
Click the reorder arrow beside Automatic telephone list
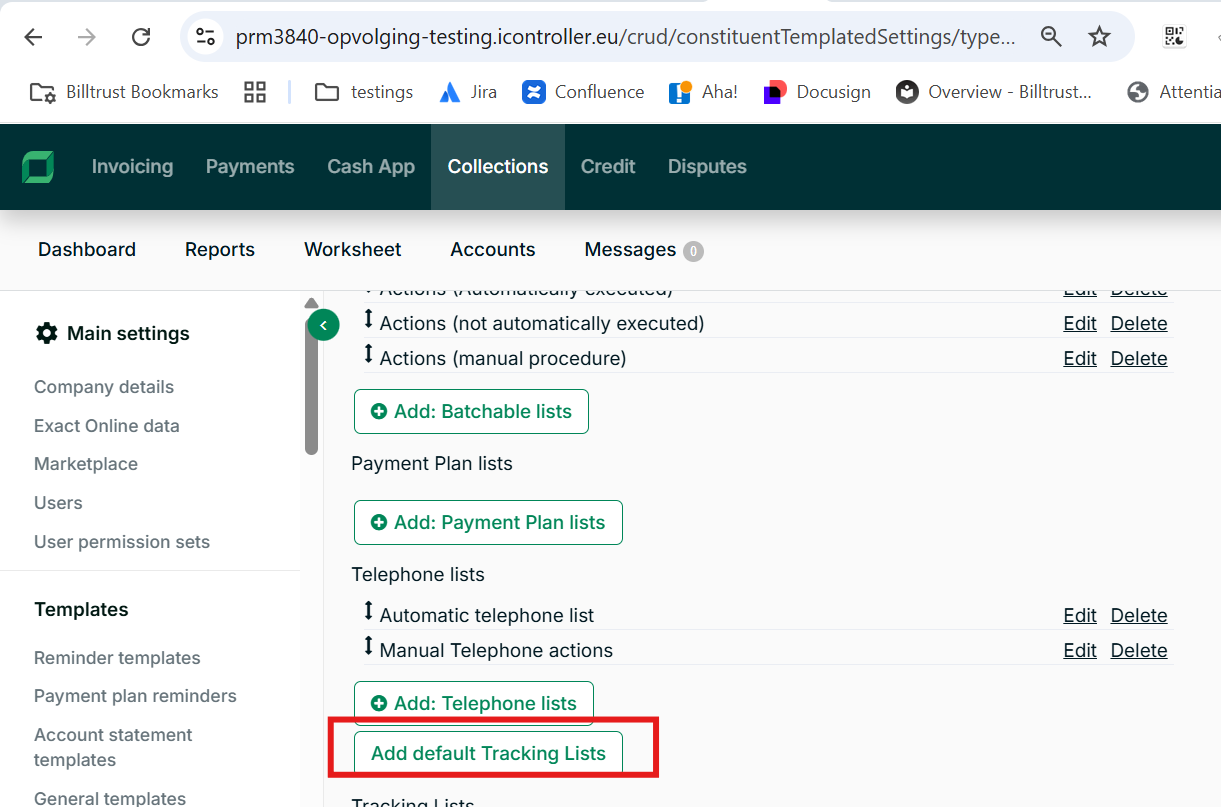click(x=368, y=612)
